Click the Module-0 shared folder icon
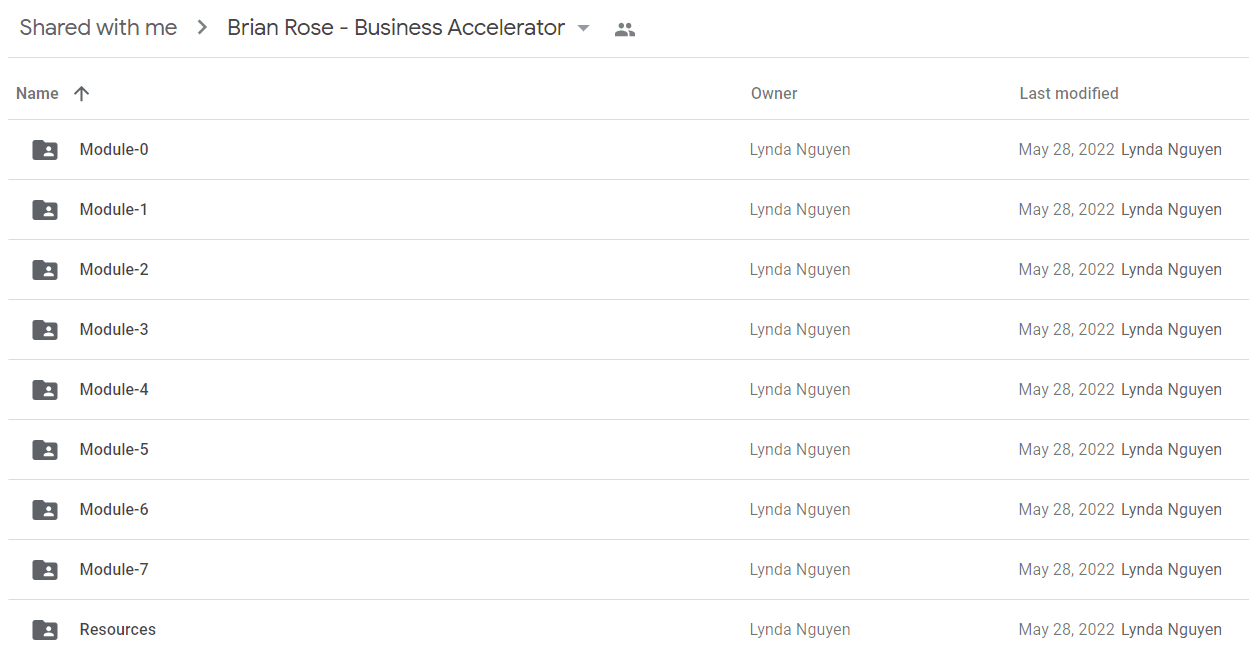Screen dimensions: 1249x654 coord(45,150)
